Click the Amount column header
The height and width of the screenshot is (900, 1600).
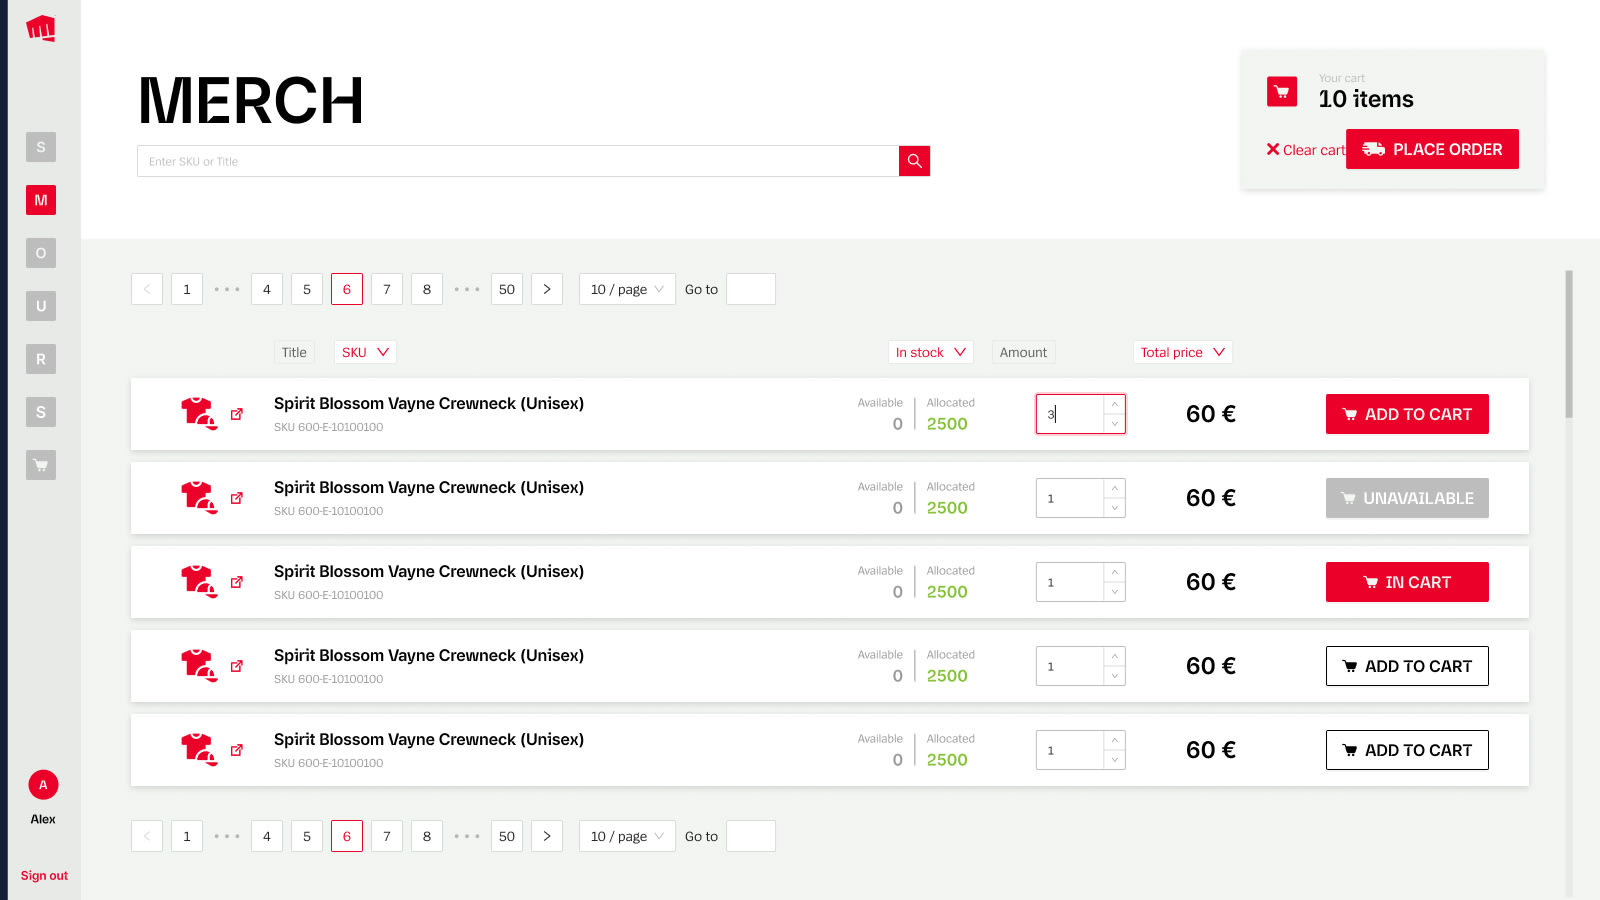pos(1023,352)
